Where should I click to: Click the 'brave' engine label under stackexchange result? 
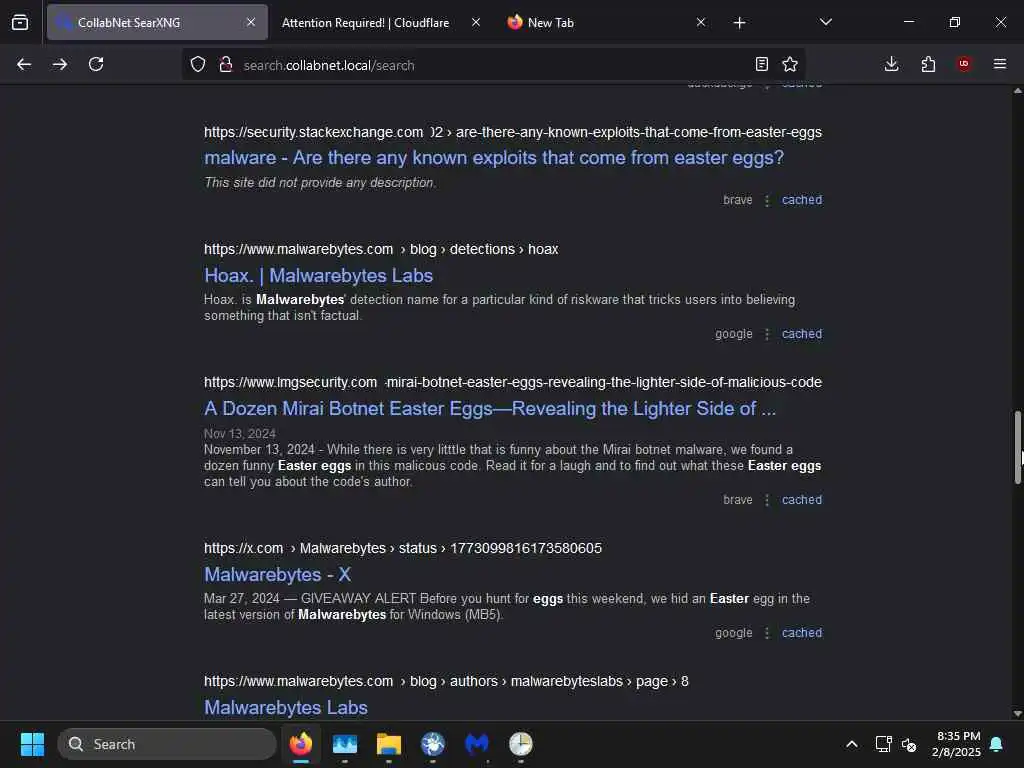click(x=737, y=200)
